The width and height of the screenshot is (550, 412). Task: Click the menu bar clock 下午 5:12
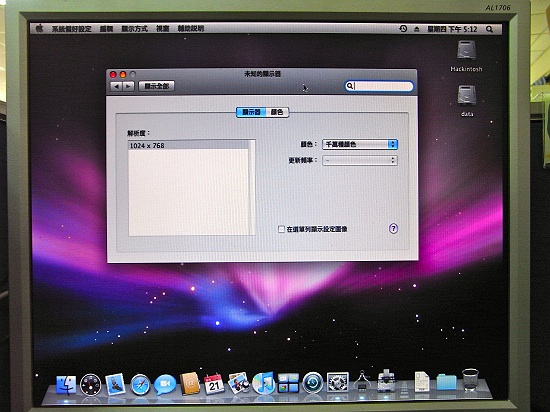(x=452, y=29)
